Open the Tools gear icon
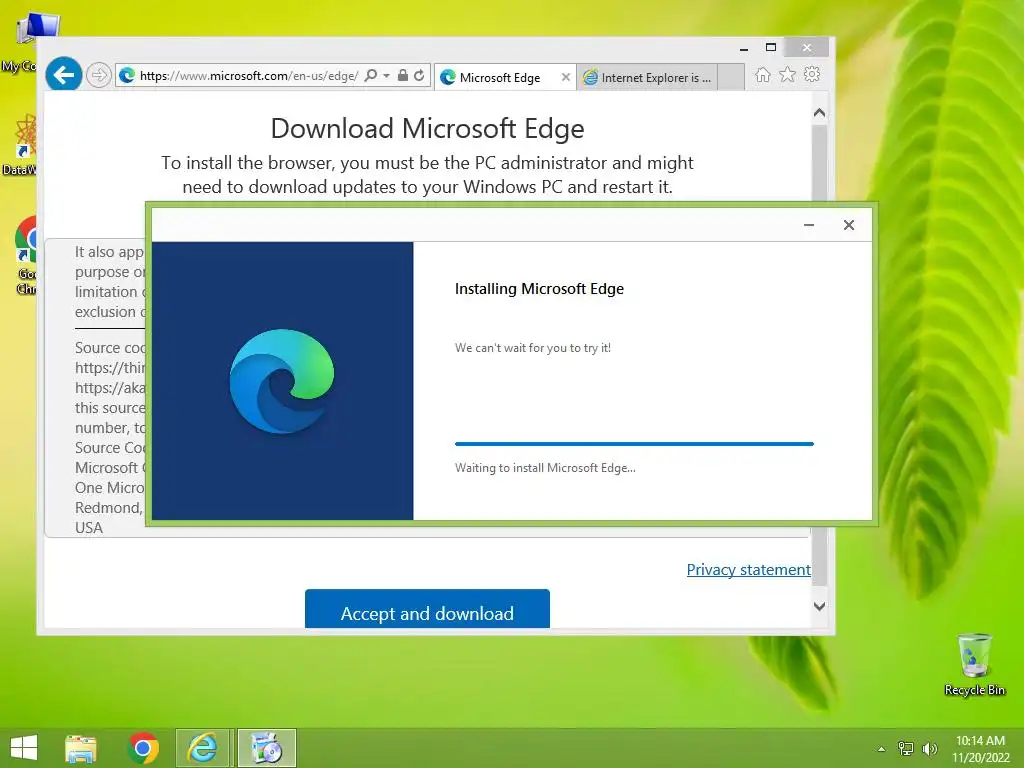The height and width of the screenshot is (768, 1024). [x=812, y=74]
